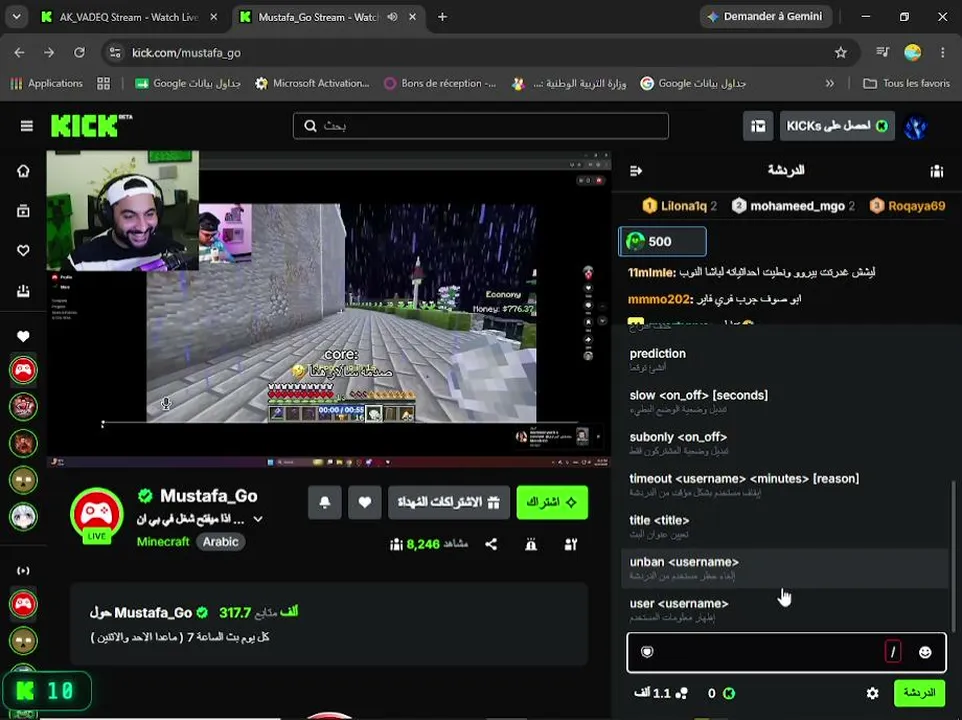Click the Kick search field

(480, 126)
